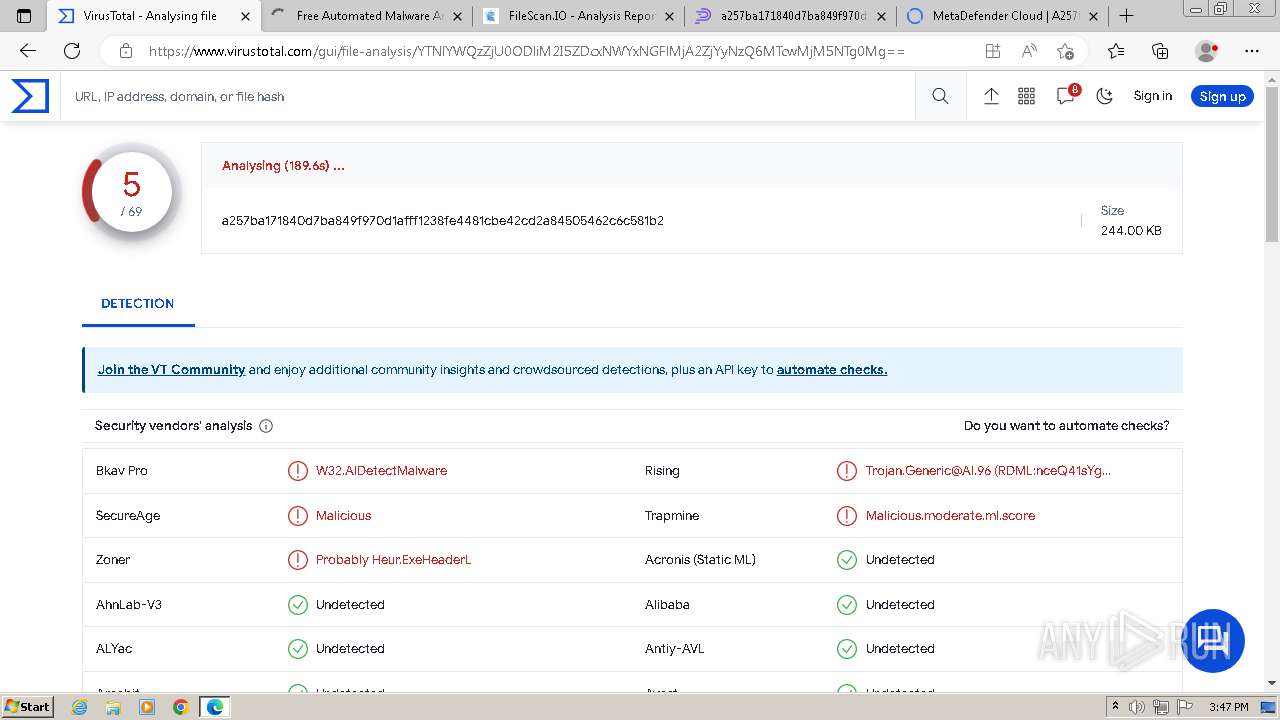Click the upload file icon
This screenshot has height=720, width=1280.
click(991, 96)
